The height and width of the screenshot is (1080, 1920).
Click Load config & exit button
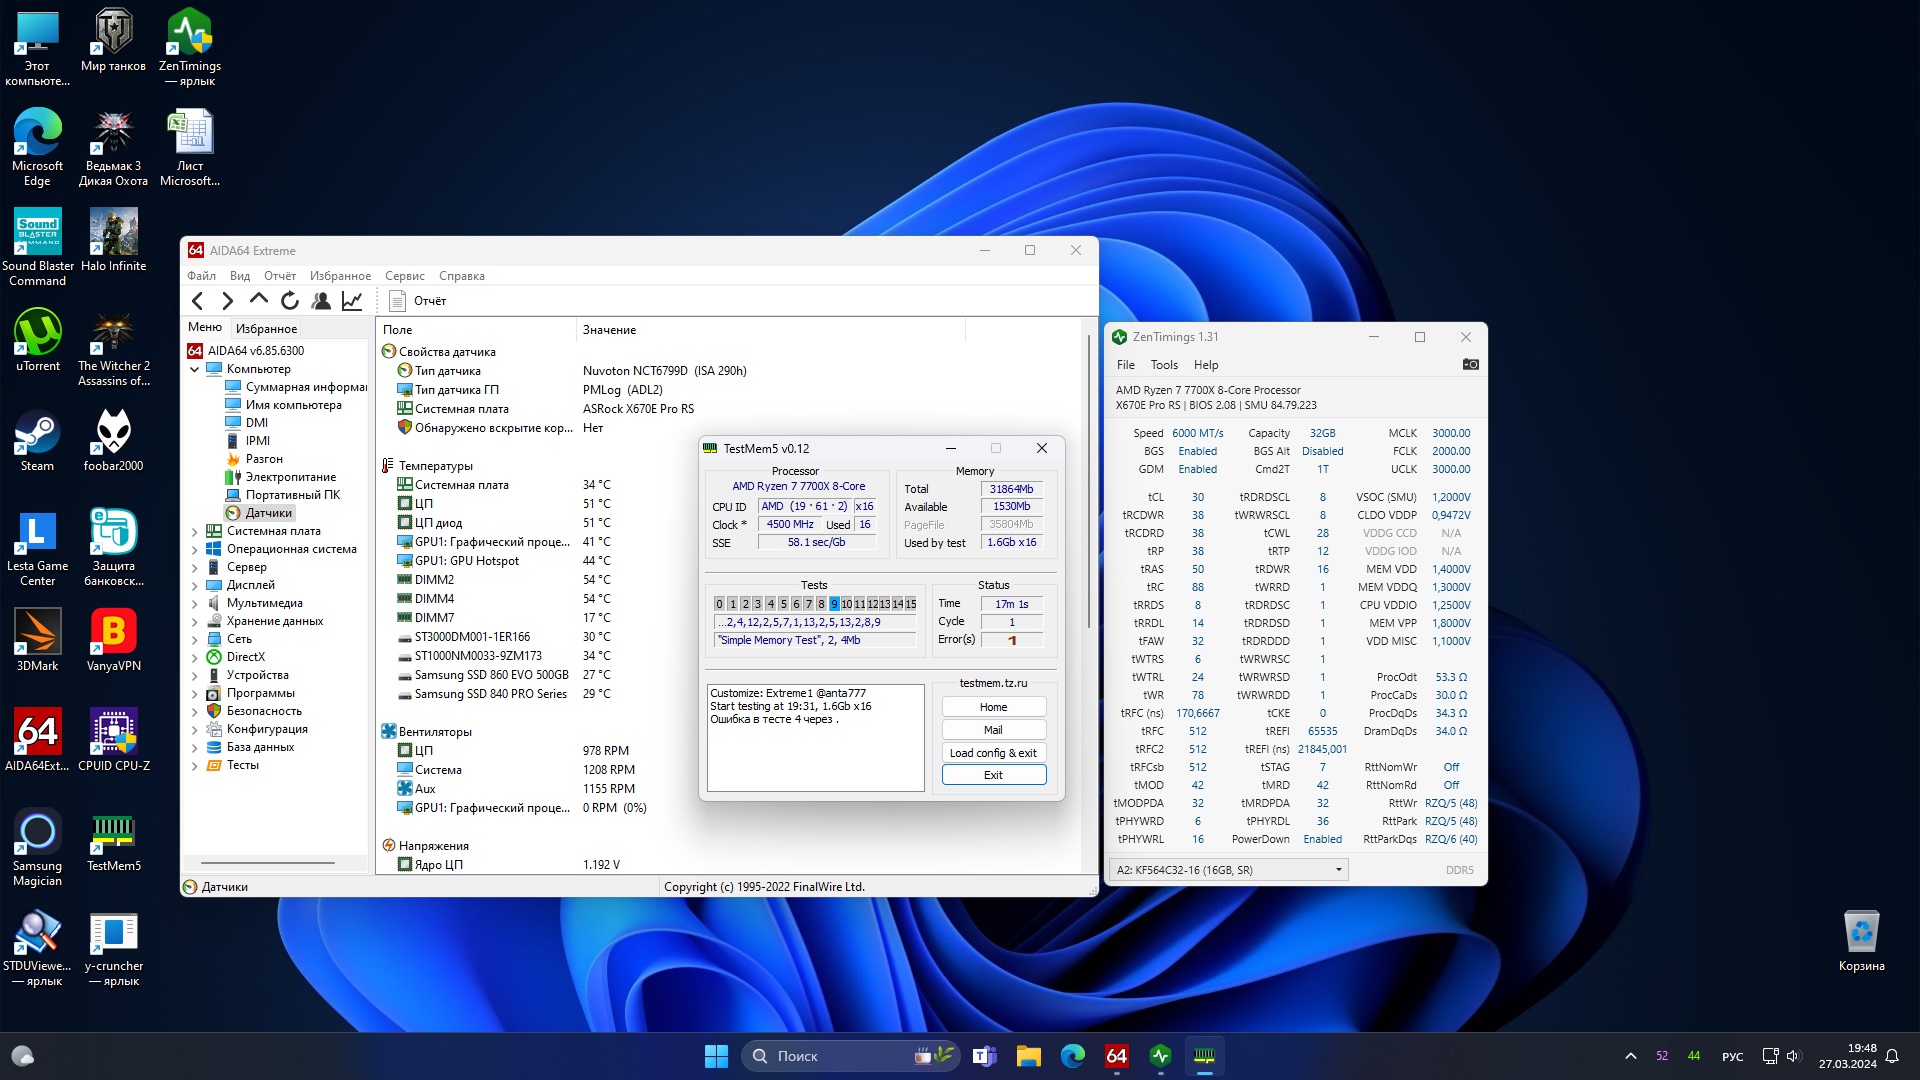(993, 753)
